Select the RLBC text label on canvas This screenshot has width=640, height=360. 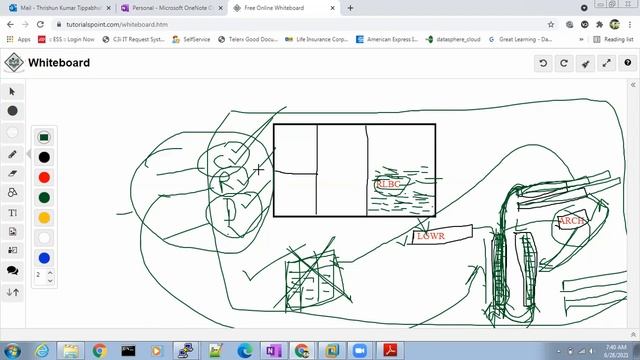click(388, 184)
